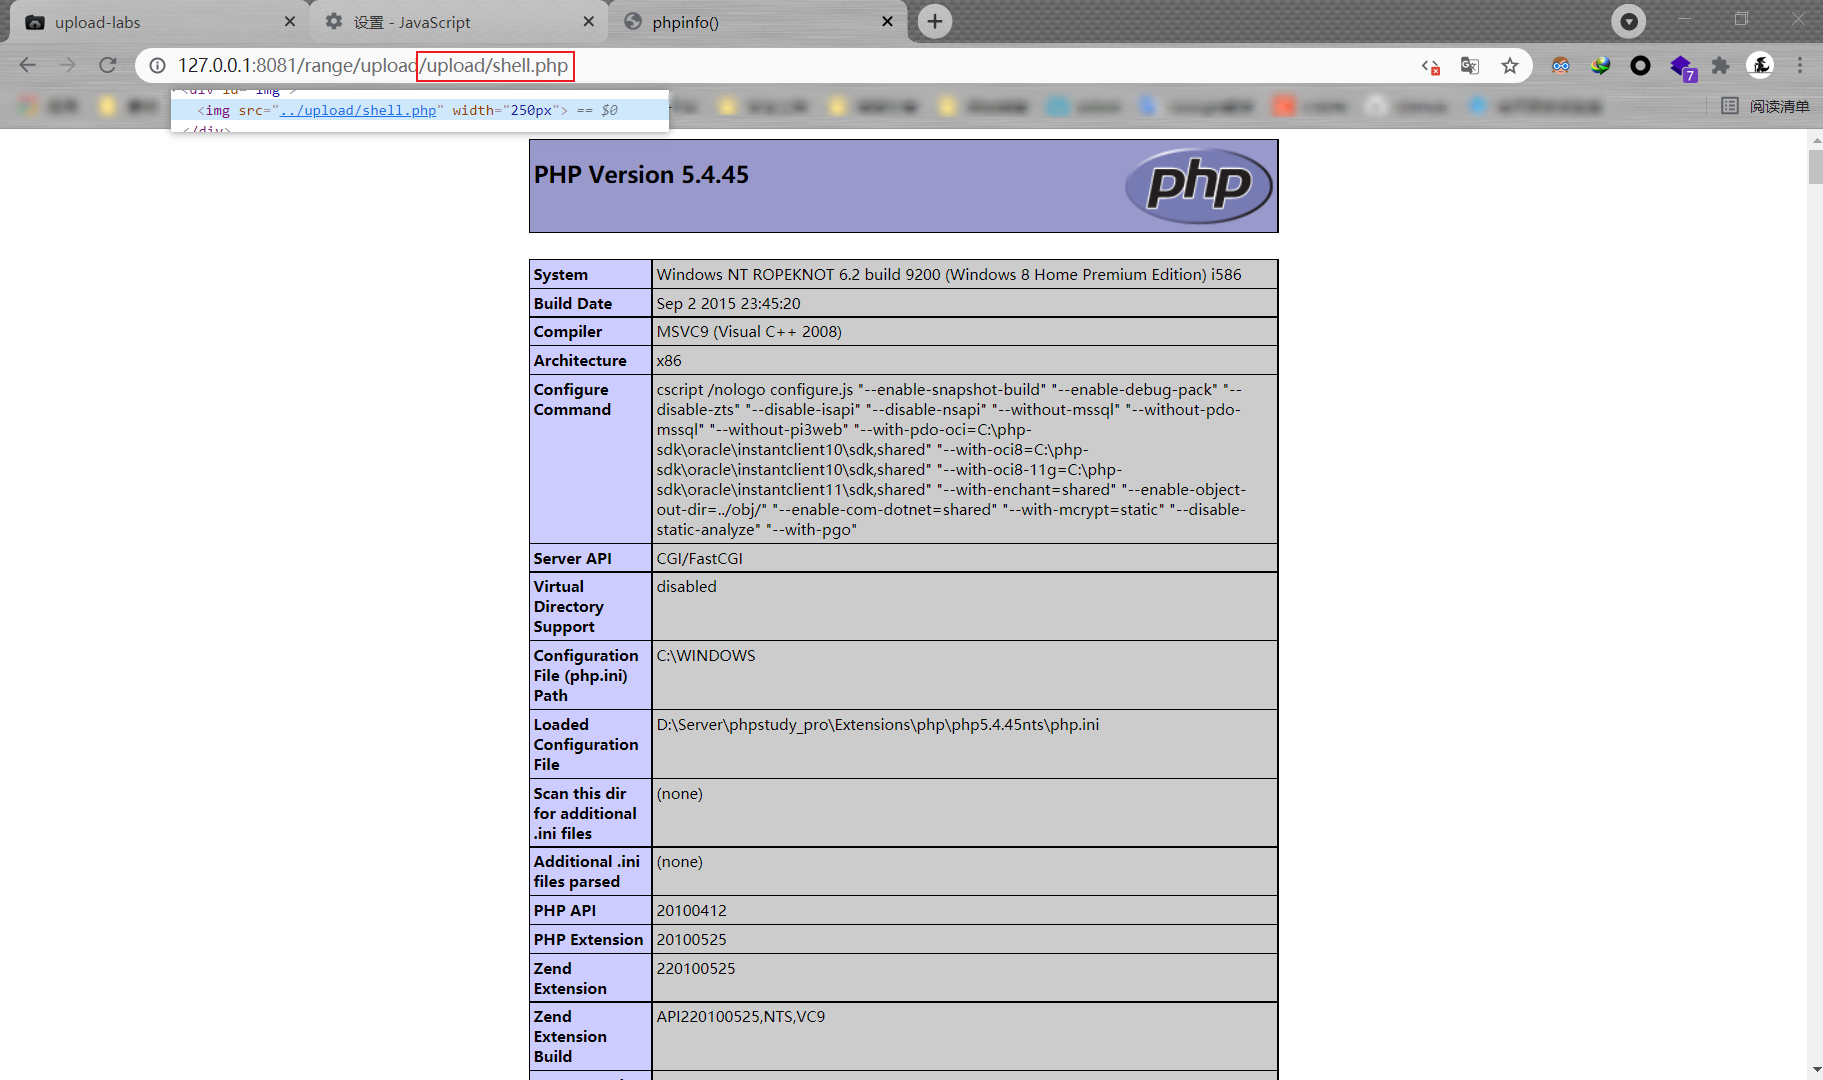Open the Chrome three-dot menu

click(x=1800, y=66)
